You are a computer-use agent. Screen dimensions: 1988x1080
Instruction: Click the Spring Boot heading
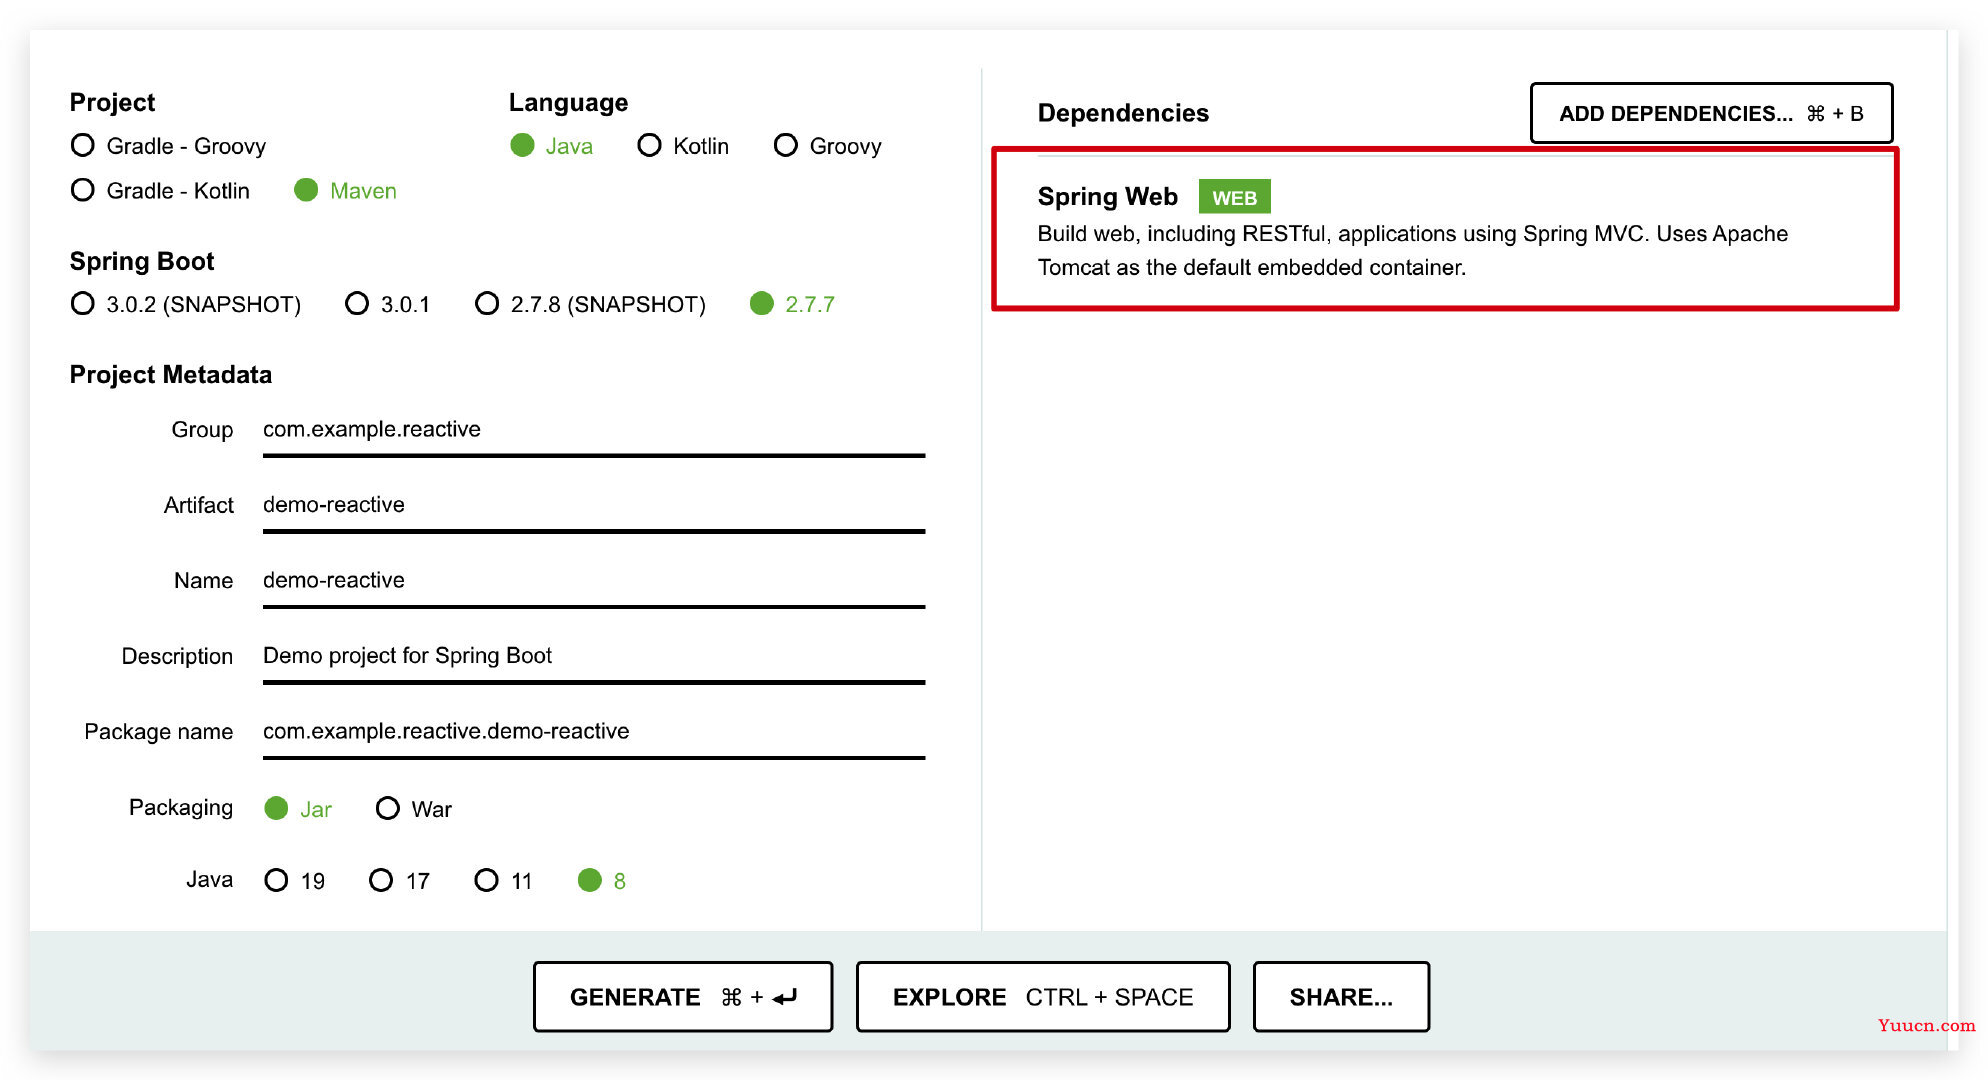point(142,261)
